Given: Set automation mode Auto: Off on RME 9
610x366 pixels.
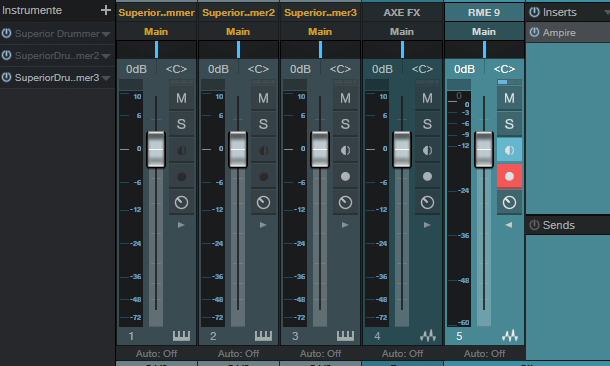Looking at the screenshot, I should pos(484,354).
